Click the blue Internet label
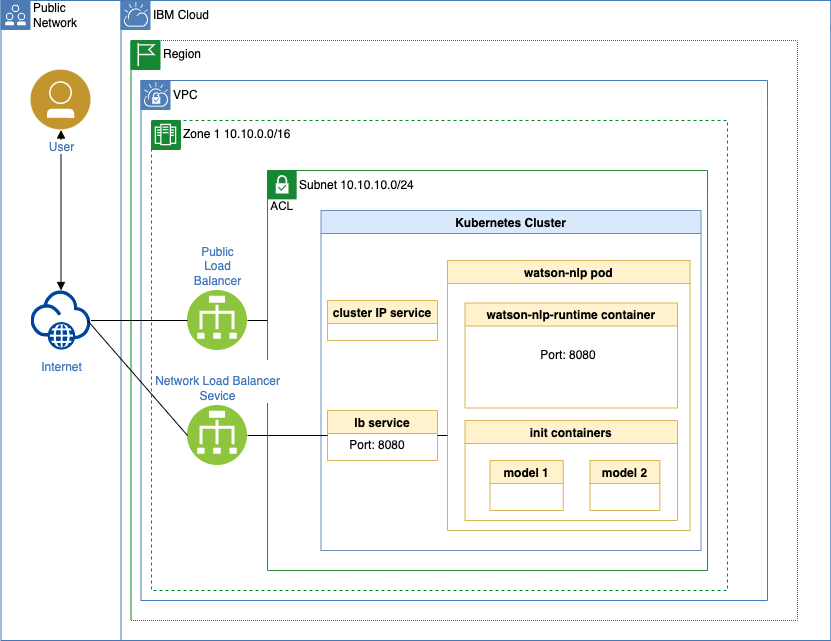This screenshot has height=641, width=831. click(x=61, y=367)
